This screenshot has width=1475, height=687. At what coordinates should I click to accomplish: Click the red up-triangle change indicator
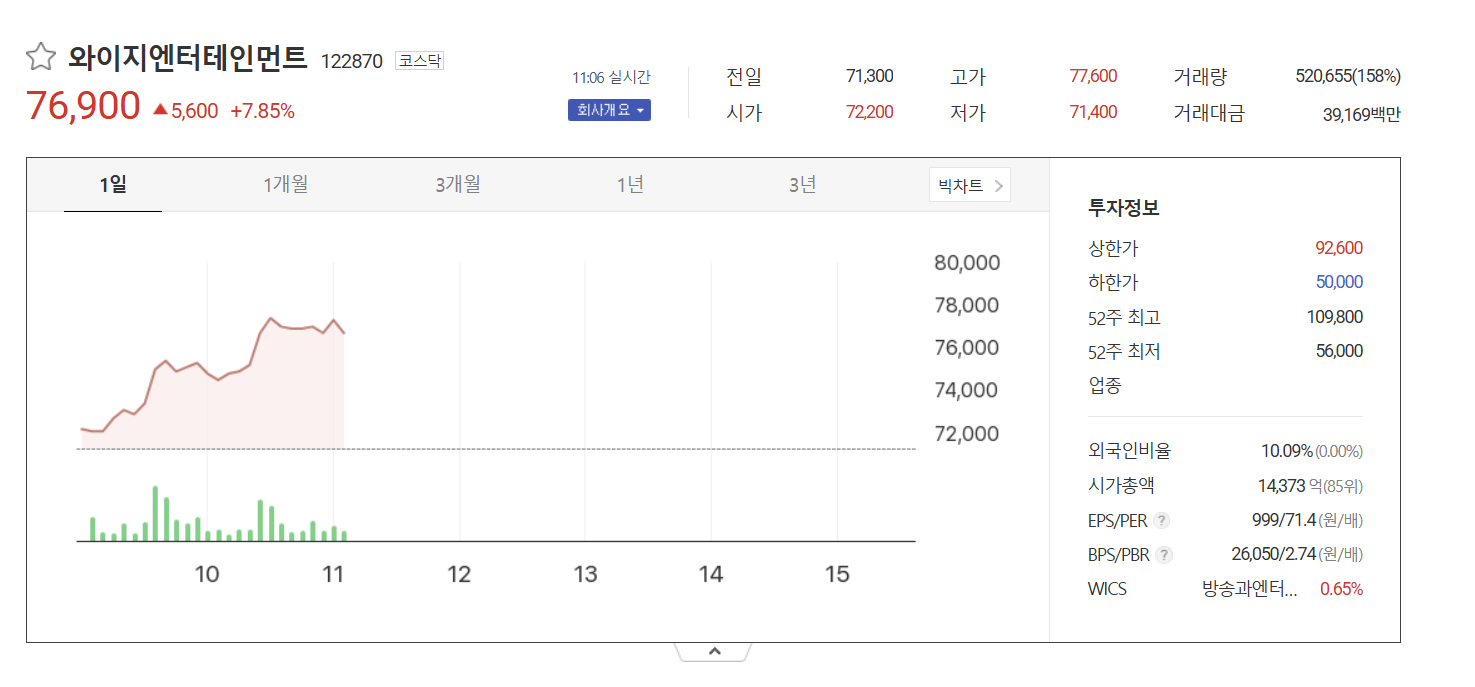click(x=160, y=111)
